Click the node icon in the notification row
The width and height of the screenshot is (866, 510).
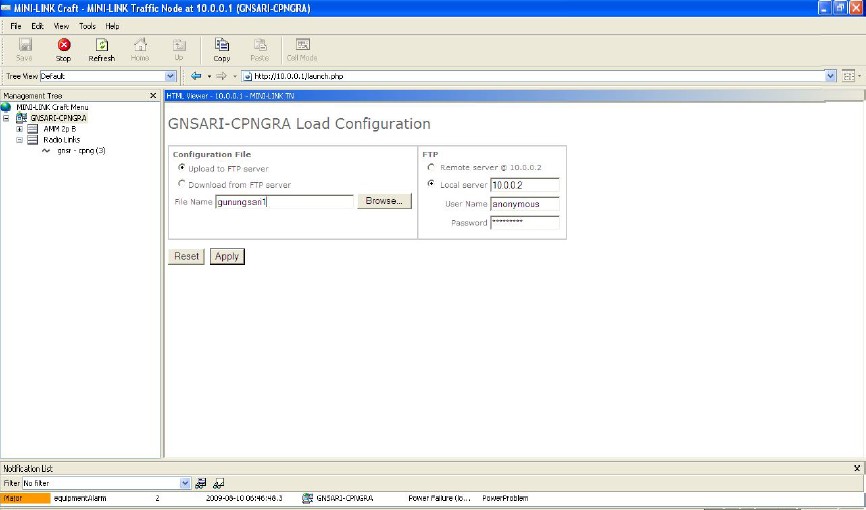[308, 498]
